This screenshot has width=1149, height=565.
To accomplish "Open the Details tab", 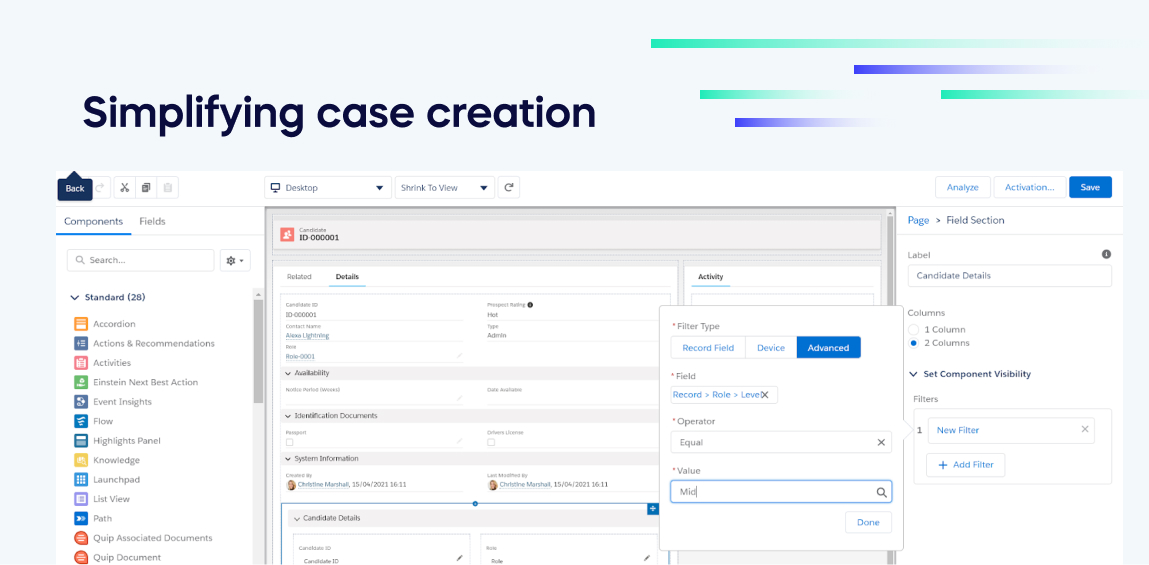I will 347,277.
